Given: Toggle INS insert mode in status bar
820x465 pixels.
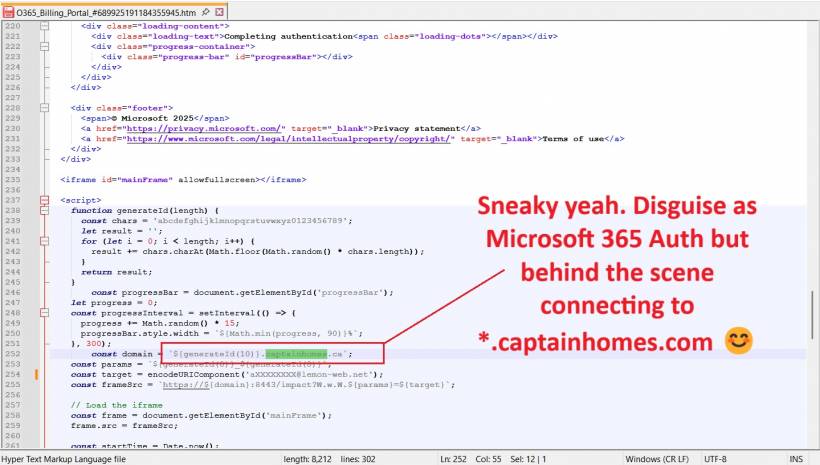Looking at the screenshot, I should 796,457.
